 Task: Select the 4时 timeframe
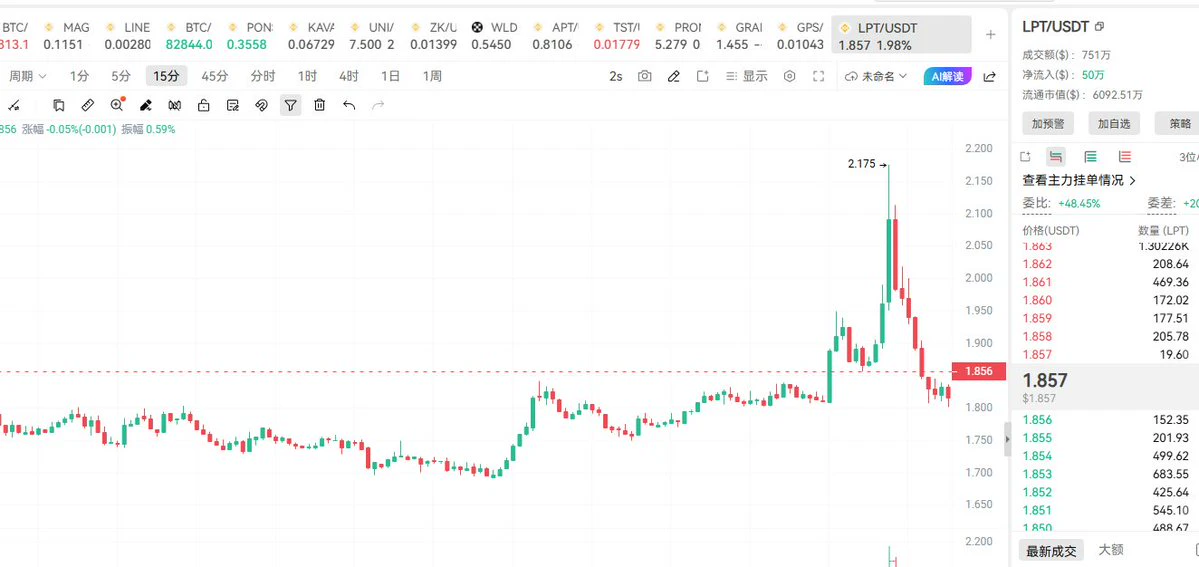click(349, 77)
